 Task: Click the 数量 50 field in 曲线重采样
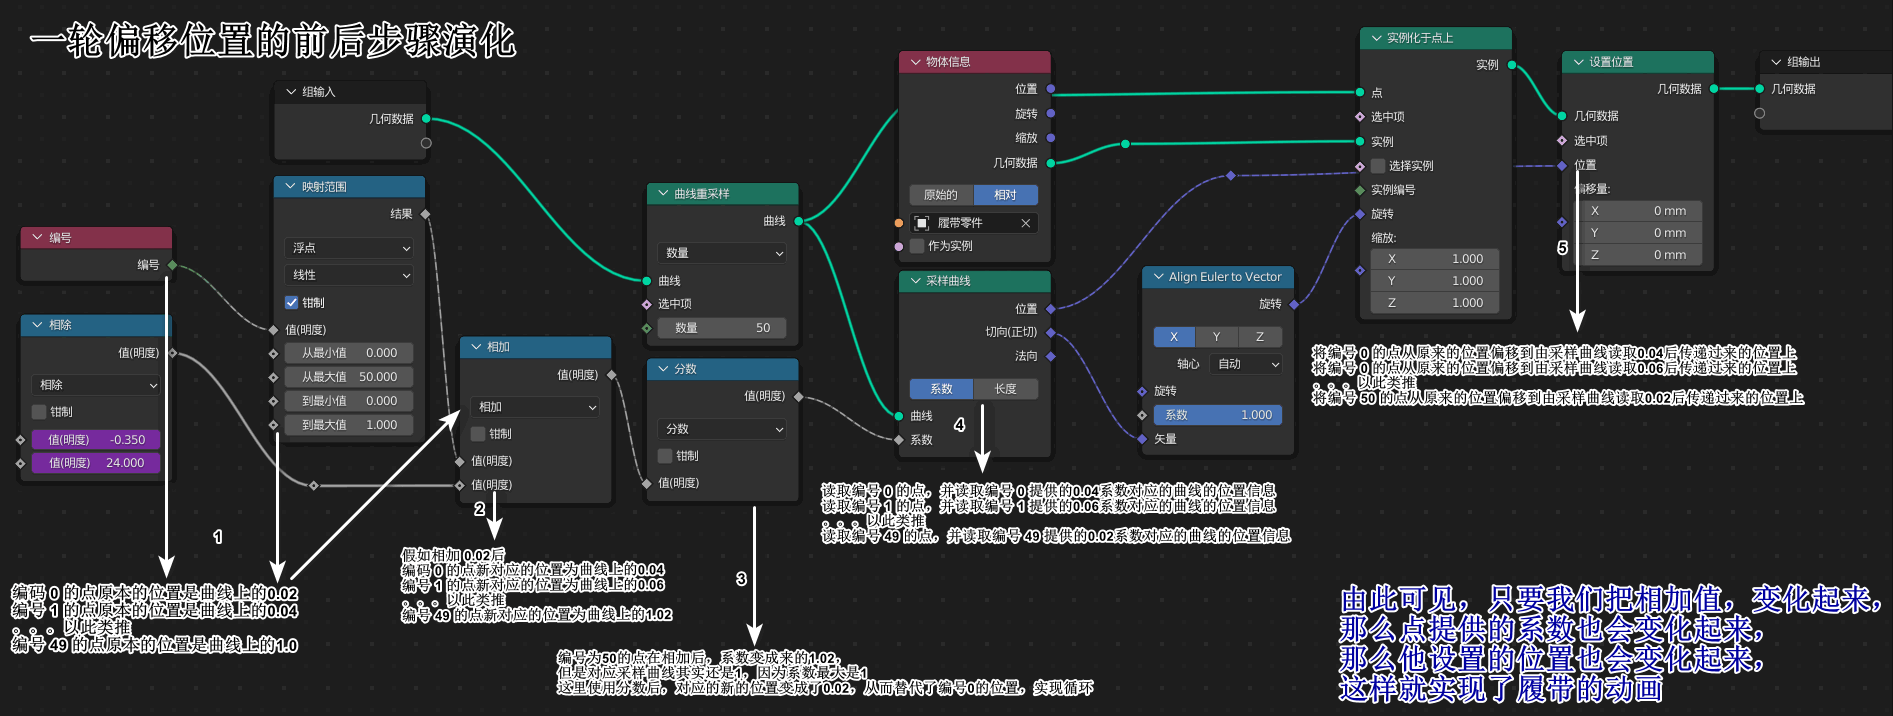[722, 328]
